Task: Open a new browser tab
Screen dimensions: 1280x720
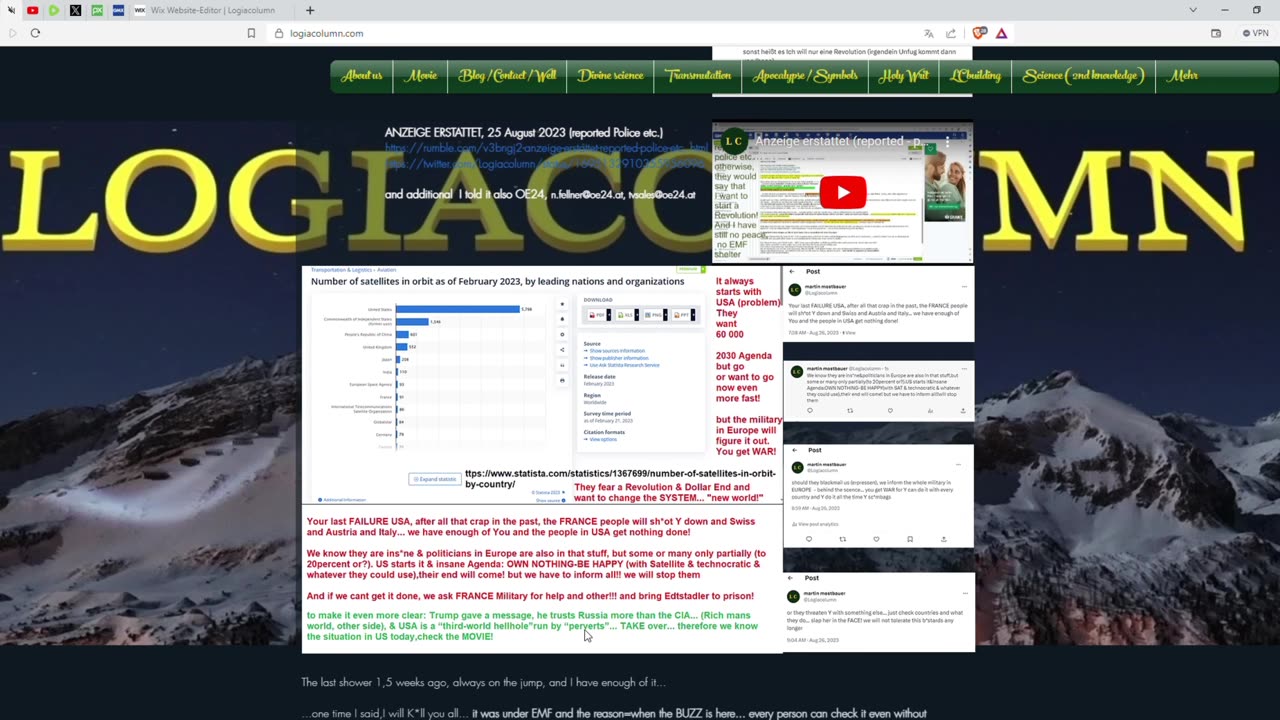Action: pyautogui.click(x=310, y=10)
